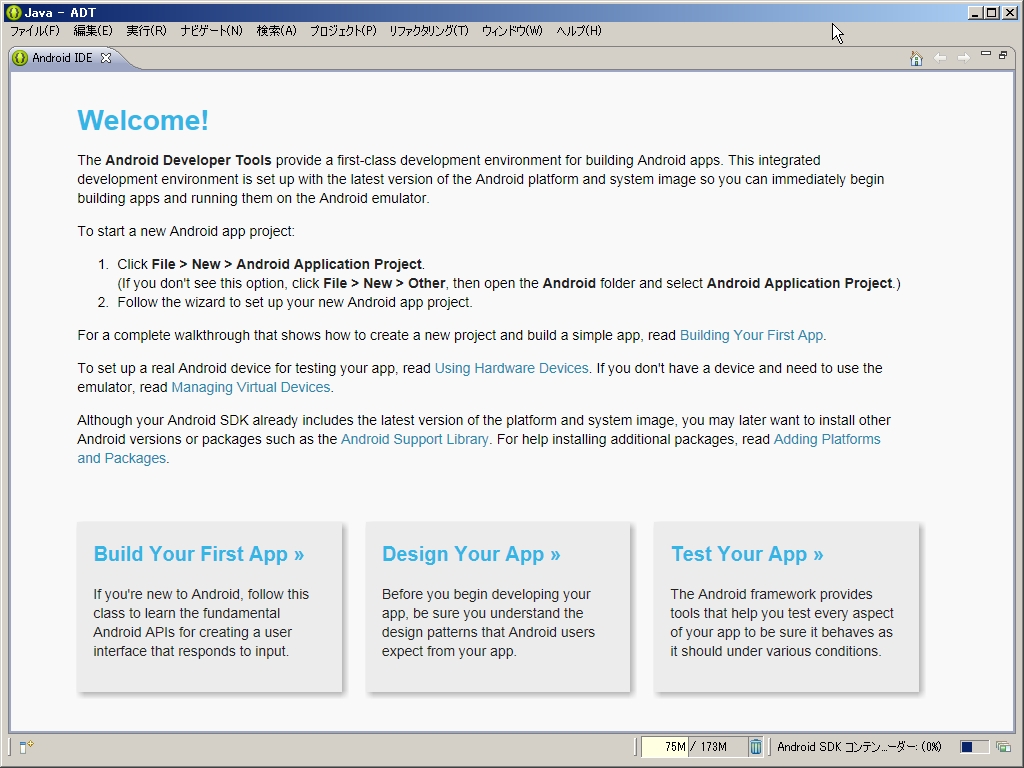This screenshot has height=768, width=1024.
Task: Show background operations progress view icon
Action: [x=1002, y=746]
